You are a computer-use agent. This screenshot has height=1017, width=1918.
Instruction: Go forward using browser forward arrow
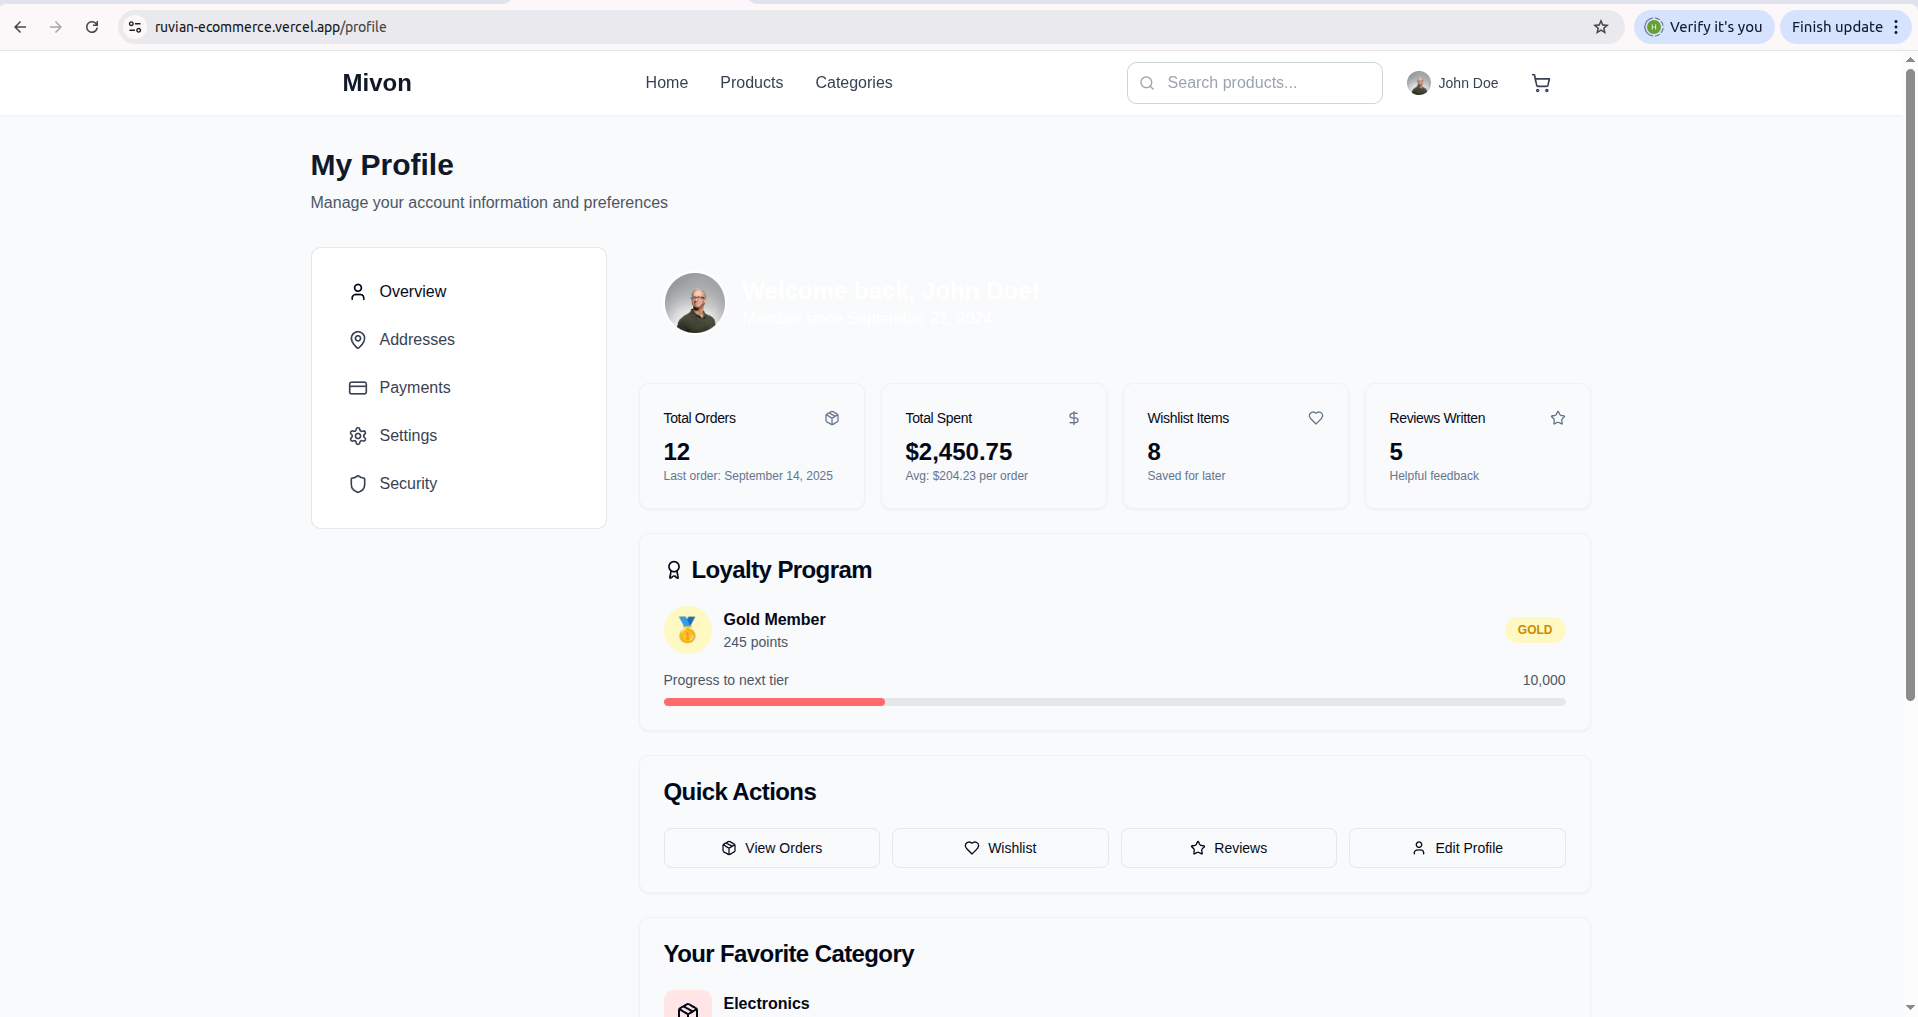pos(56,27)
